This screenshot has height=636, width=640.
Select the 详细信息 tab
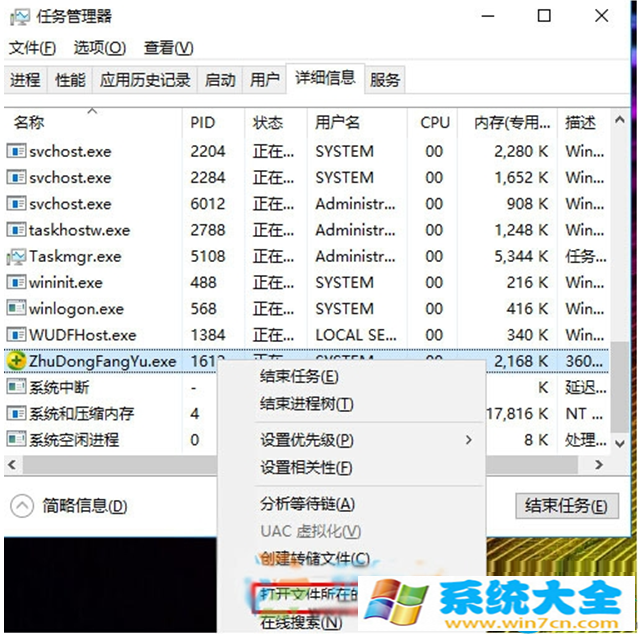click(325, 78)
